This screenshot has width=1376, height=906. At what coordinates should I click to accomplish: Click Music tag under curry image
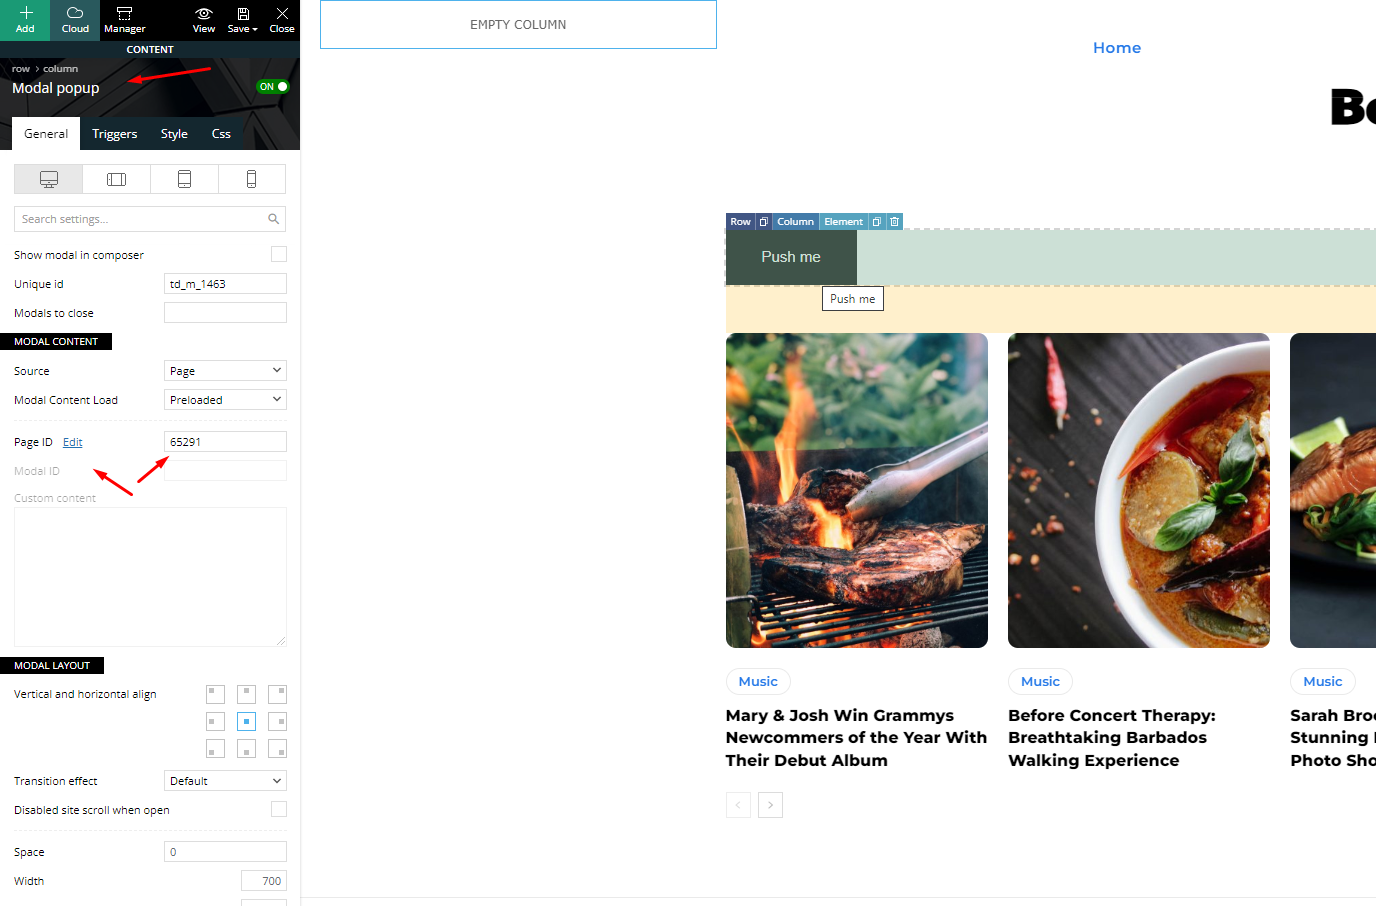[1040, 682]
